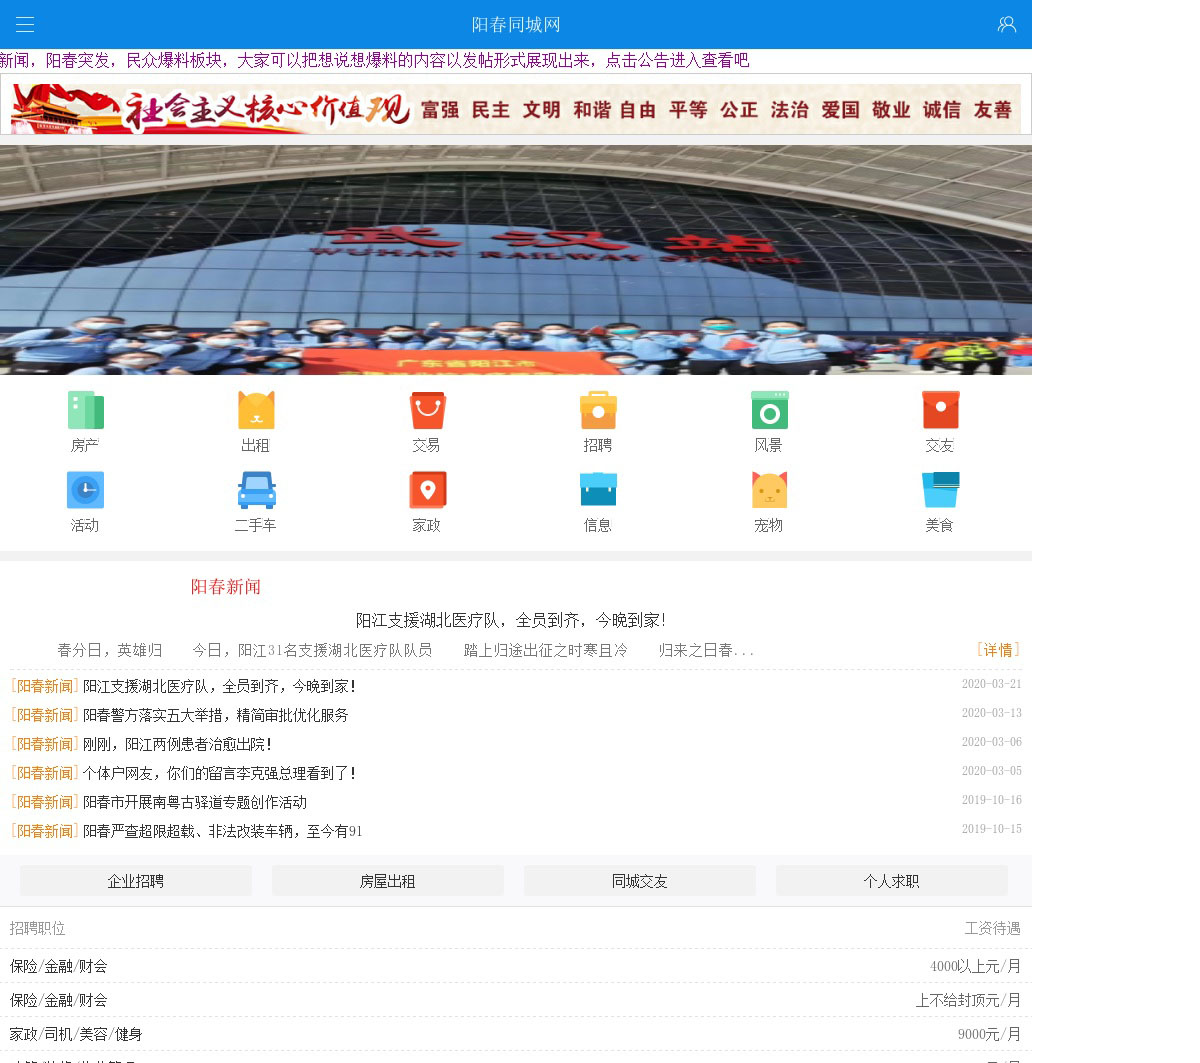Viewport: 1200px width, 1063px height.
Task: Open news dated 2020-03-21 about 医疗队
Action: pos(220,686)
